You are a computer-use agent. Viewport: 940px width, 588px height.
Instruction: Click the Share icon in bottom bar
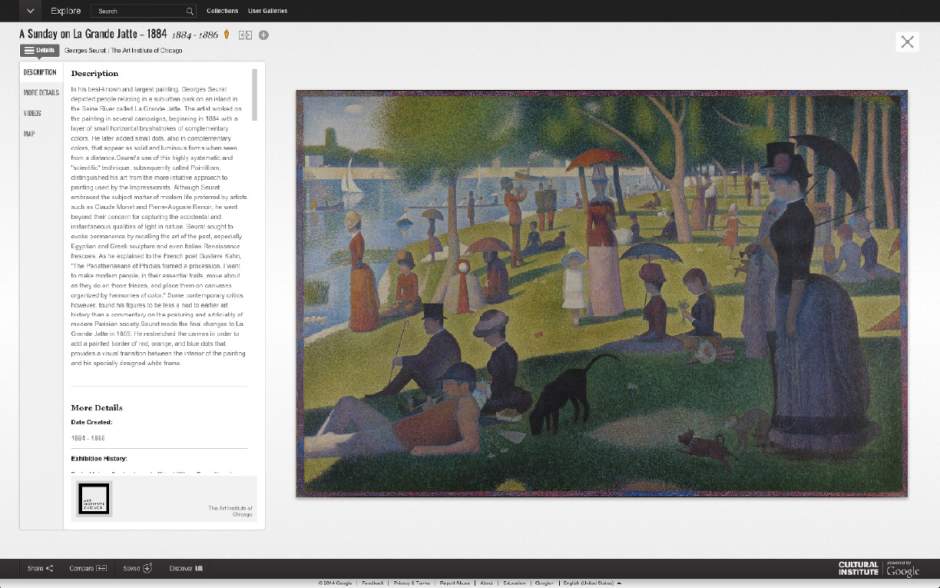tap(49, 568)
